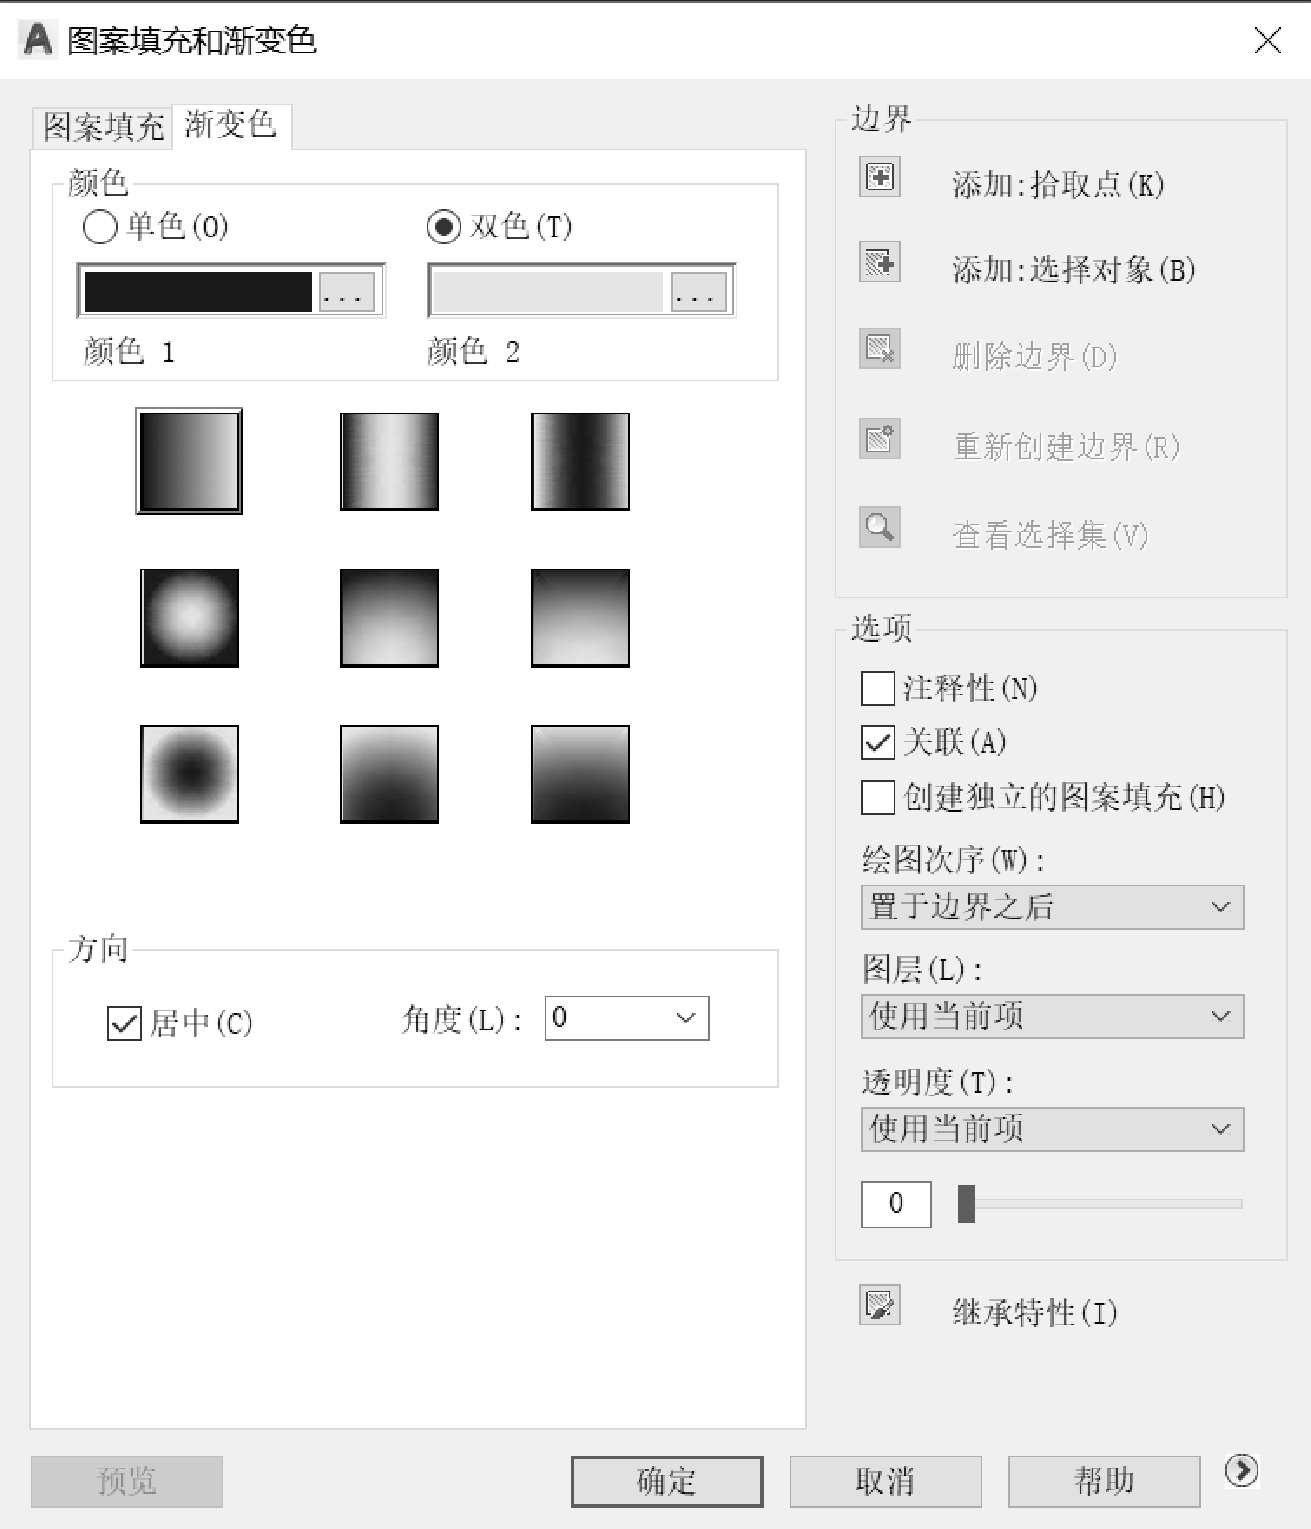Select the 渐变色 tab

pyautogui.click(x=231, y=125)
